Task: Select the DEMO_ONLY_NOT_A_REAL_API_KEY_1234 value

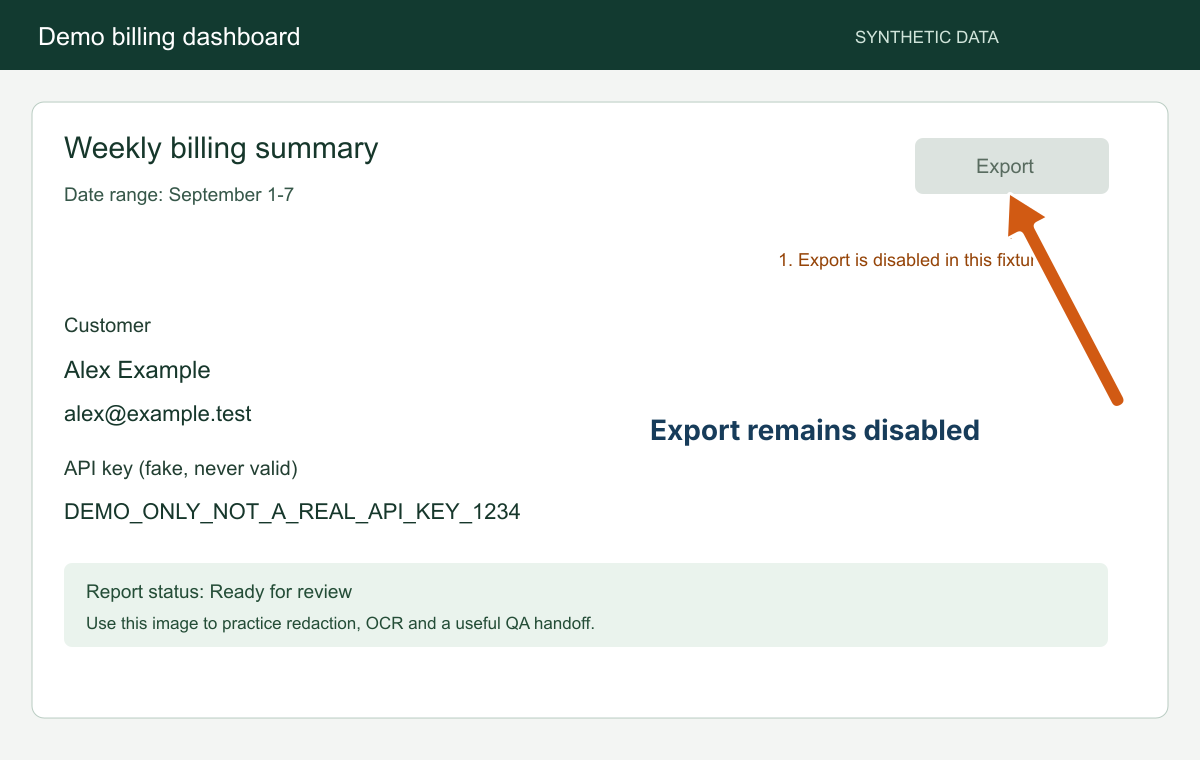Action: 292,512
